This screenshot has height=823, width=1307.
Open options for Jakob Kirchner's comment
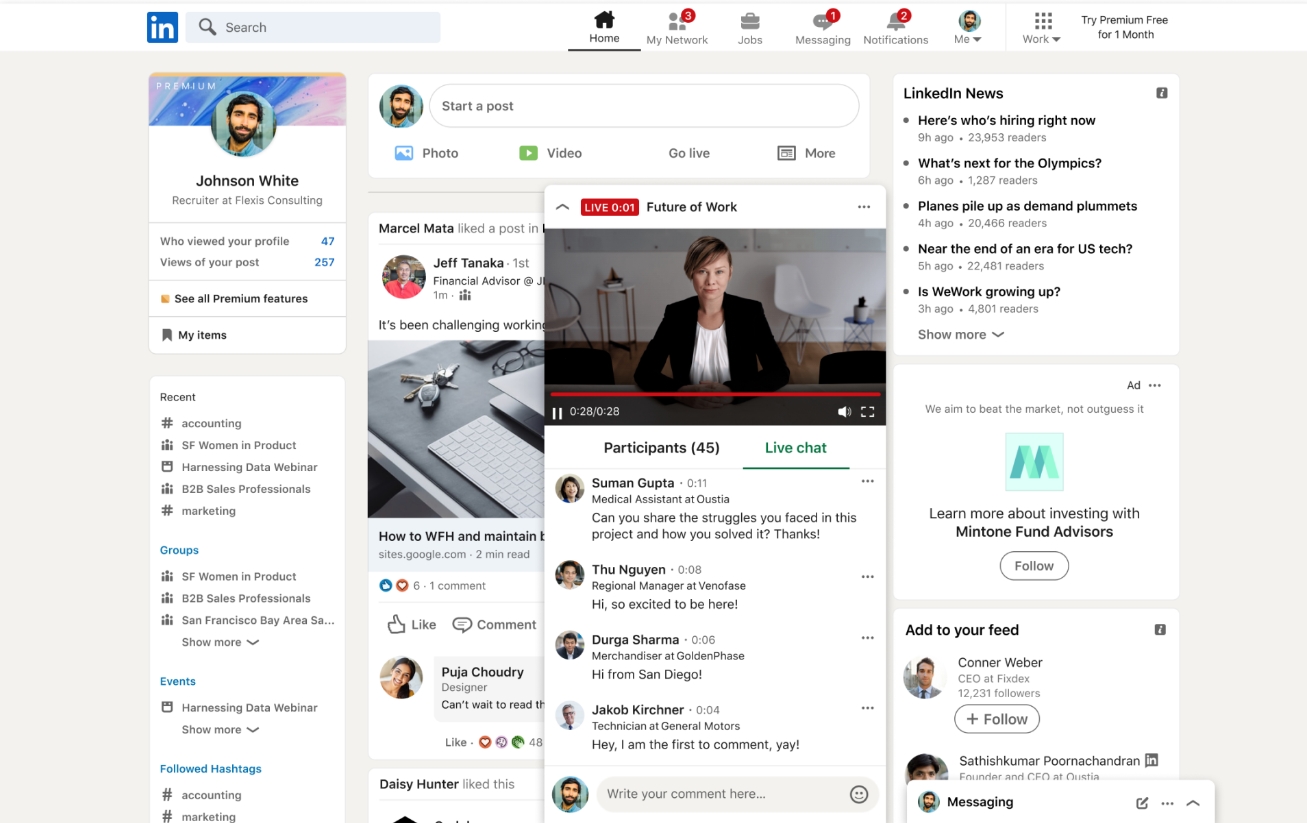click(868, 708)
